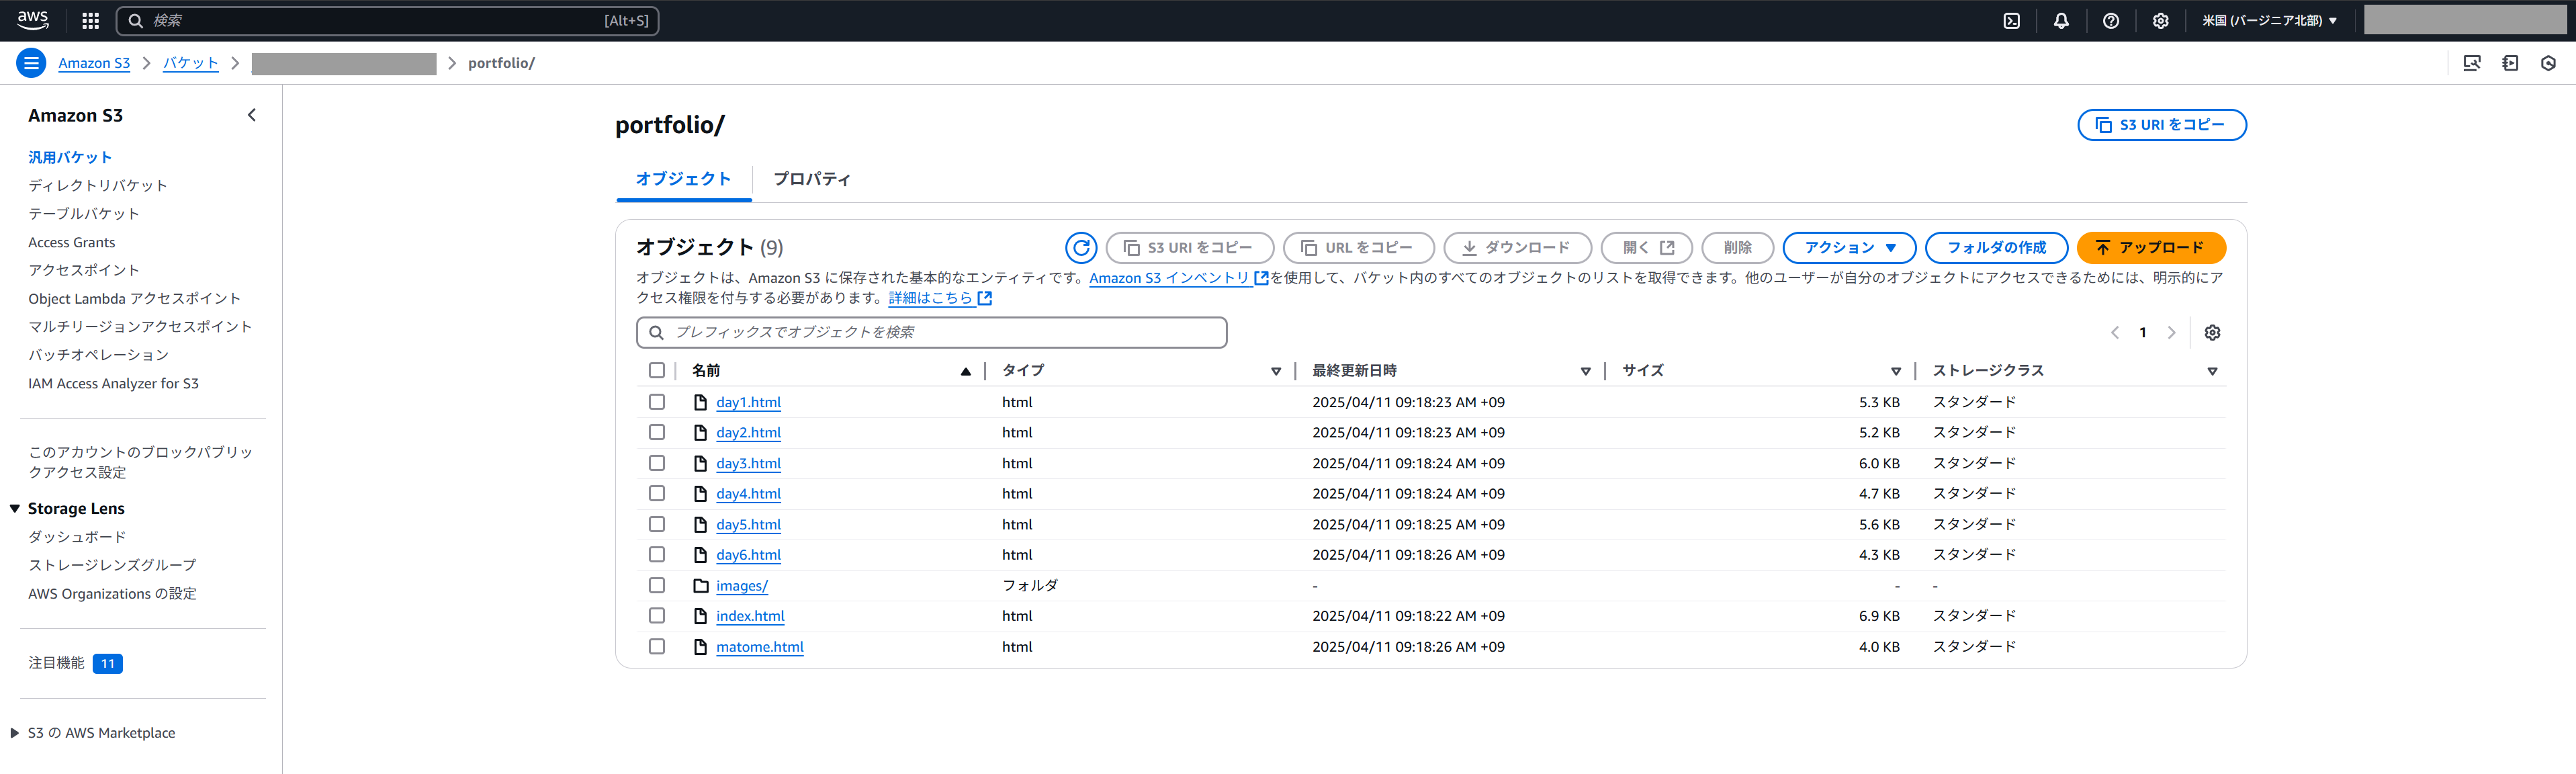Open the region selector 米国 (バージニア北部)
Screen dimensions: 2576x774
(x=2269, y=20)
